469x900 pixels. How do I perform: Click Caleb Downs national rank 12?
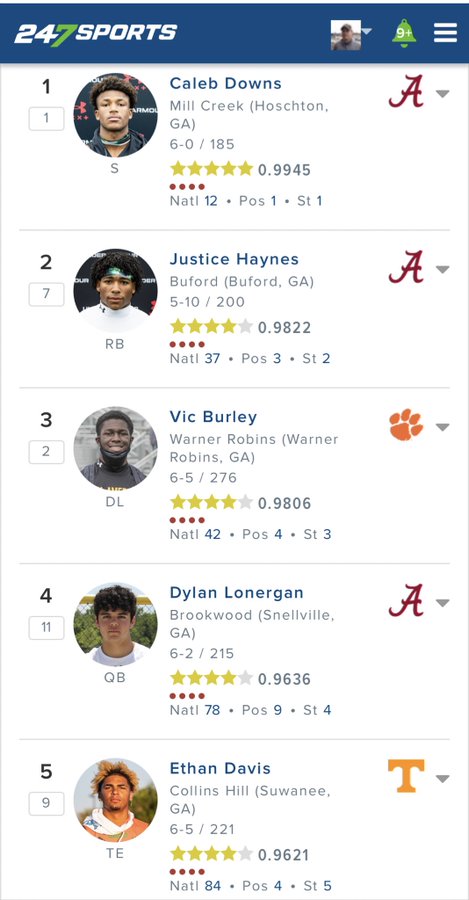pos(211,201)
